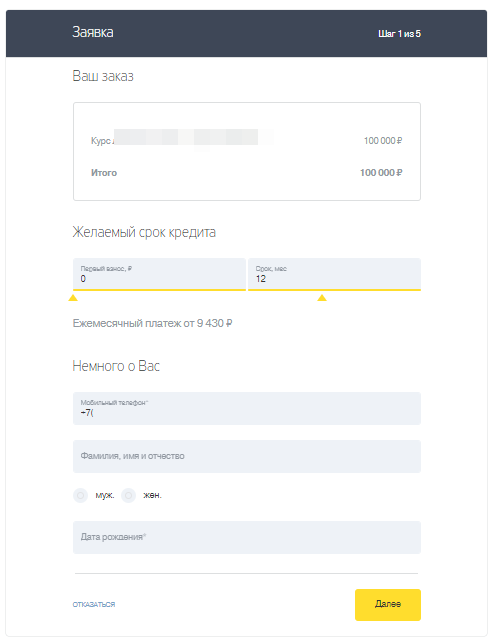Image resolution: width=493 pixels, height=642 pixels.
Task: Select the жен. radio button
Action: [128, 495]
